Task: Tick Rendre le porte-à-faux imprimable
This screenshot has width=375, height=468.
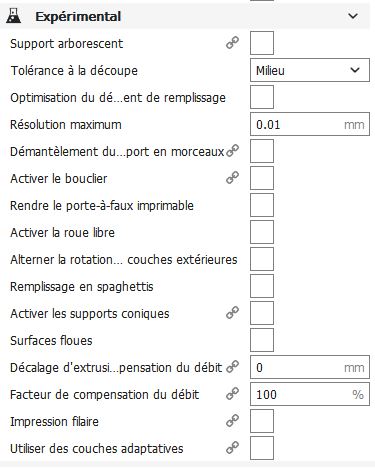Action: pyautogui.click(x=262, y=205)
